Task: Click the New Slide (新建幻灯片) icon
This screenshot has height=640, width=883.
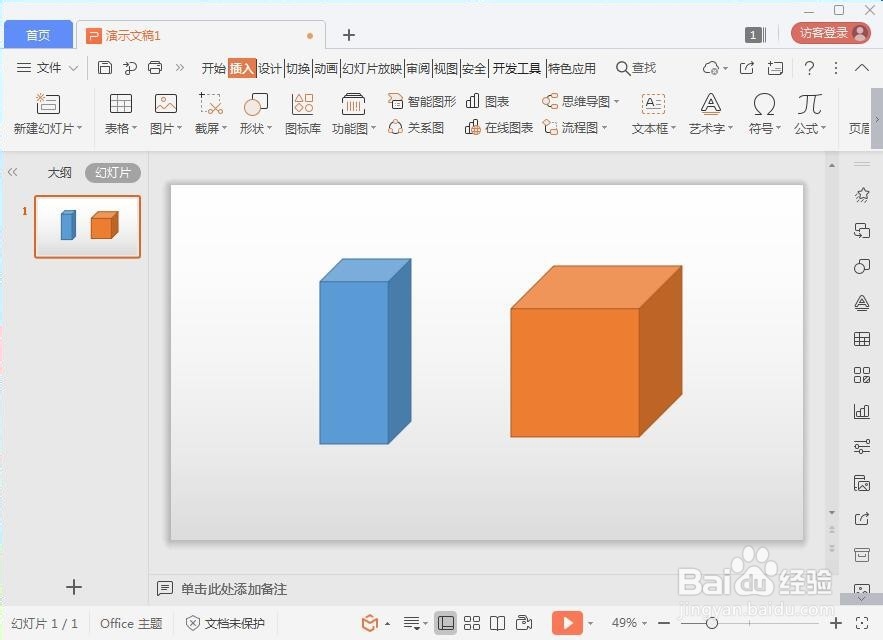Action: coord(48,104)
